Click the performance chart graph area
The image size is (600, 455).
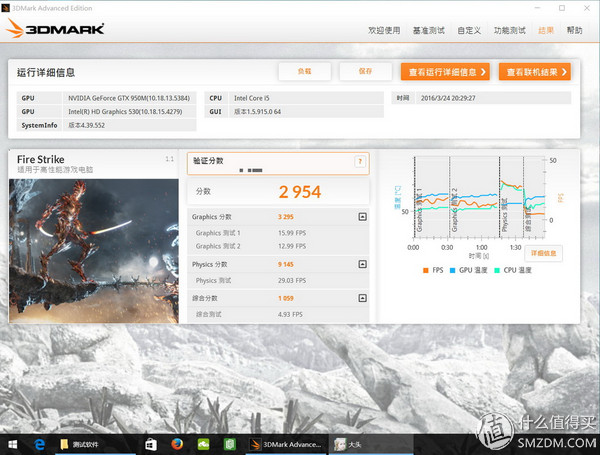pyautogui.click(x=479, y=197)
